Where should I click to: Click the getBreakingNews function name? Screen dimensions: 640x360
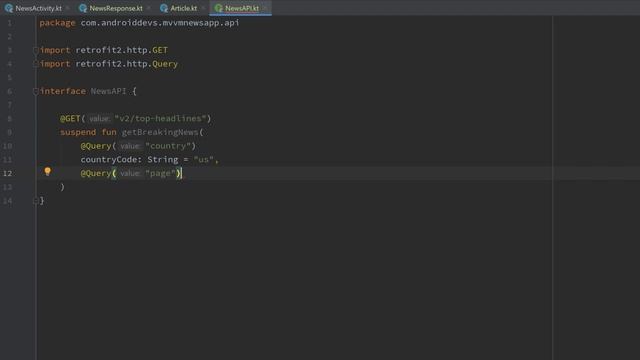(x=160, y=132)
